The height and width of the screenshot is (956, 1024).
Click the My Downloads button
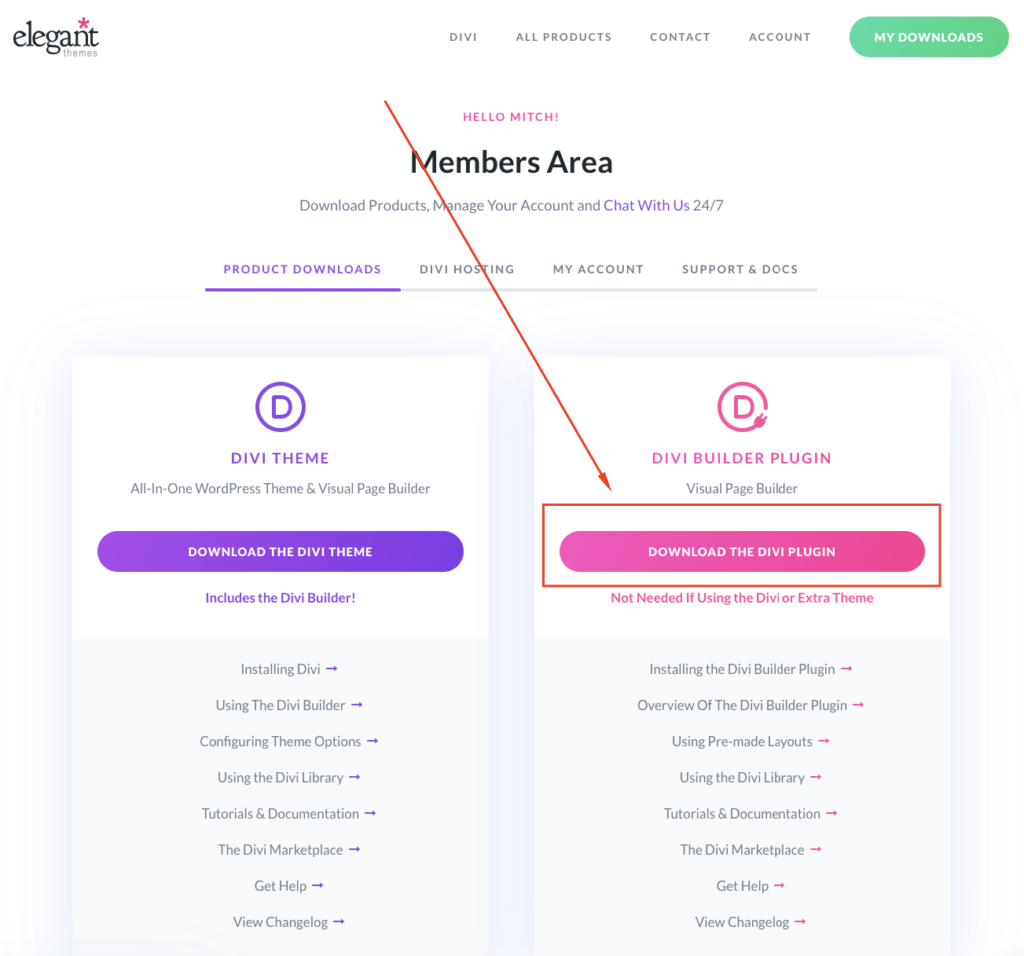pyautogui.click(x=928, y=37)
